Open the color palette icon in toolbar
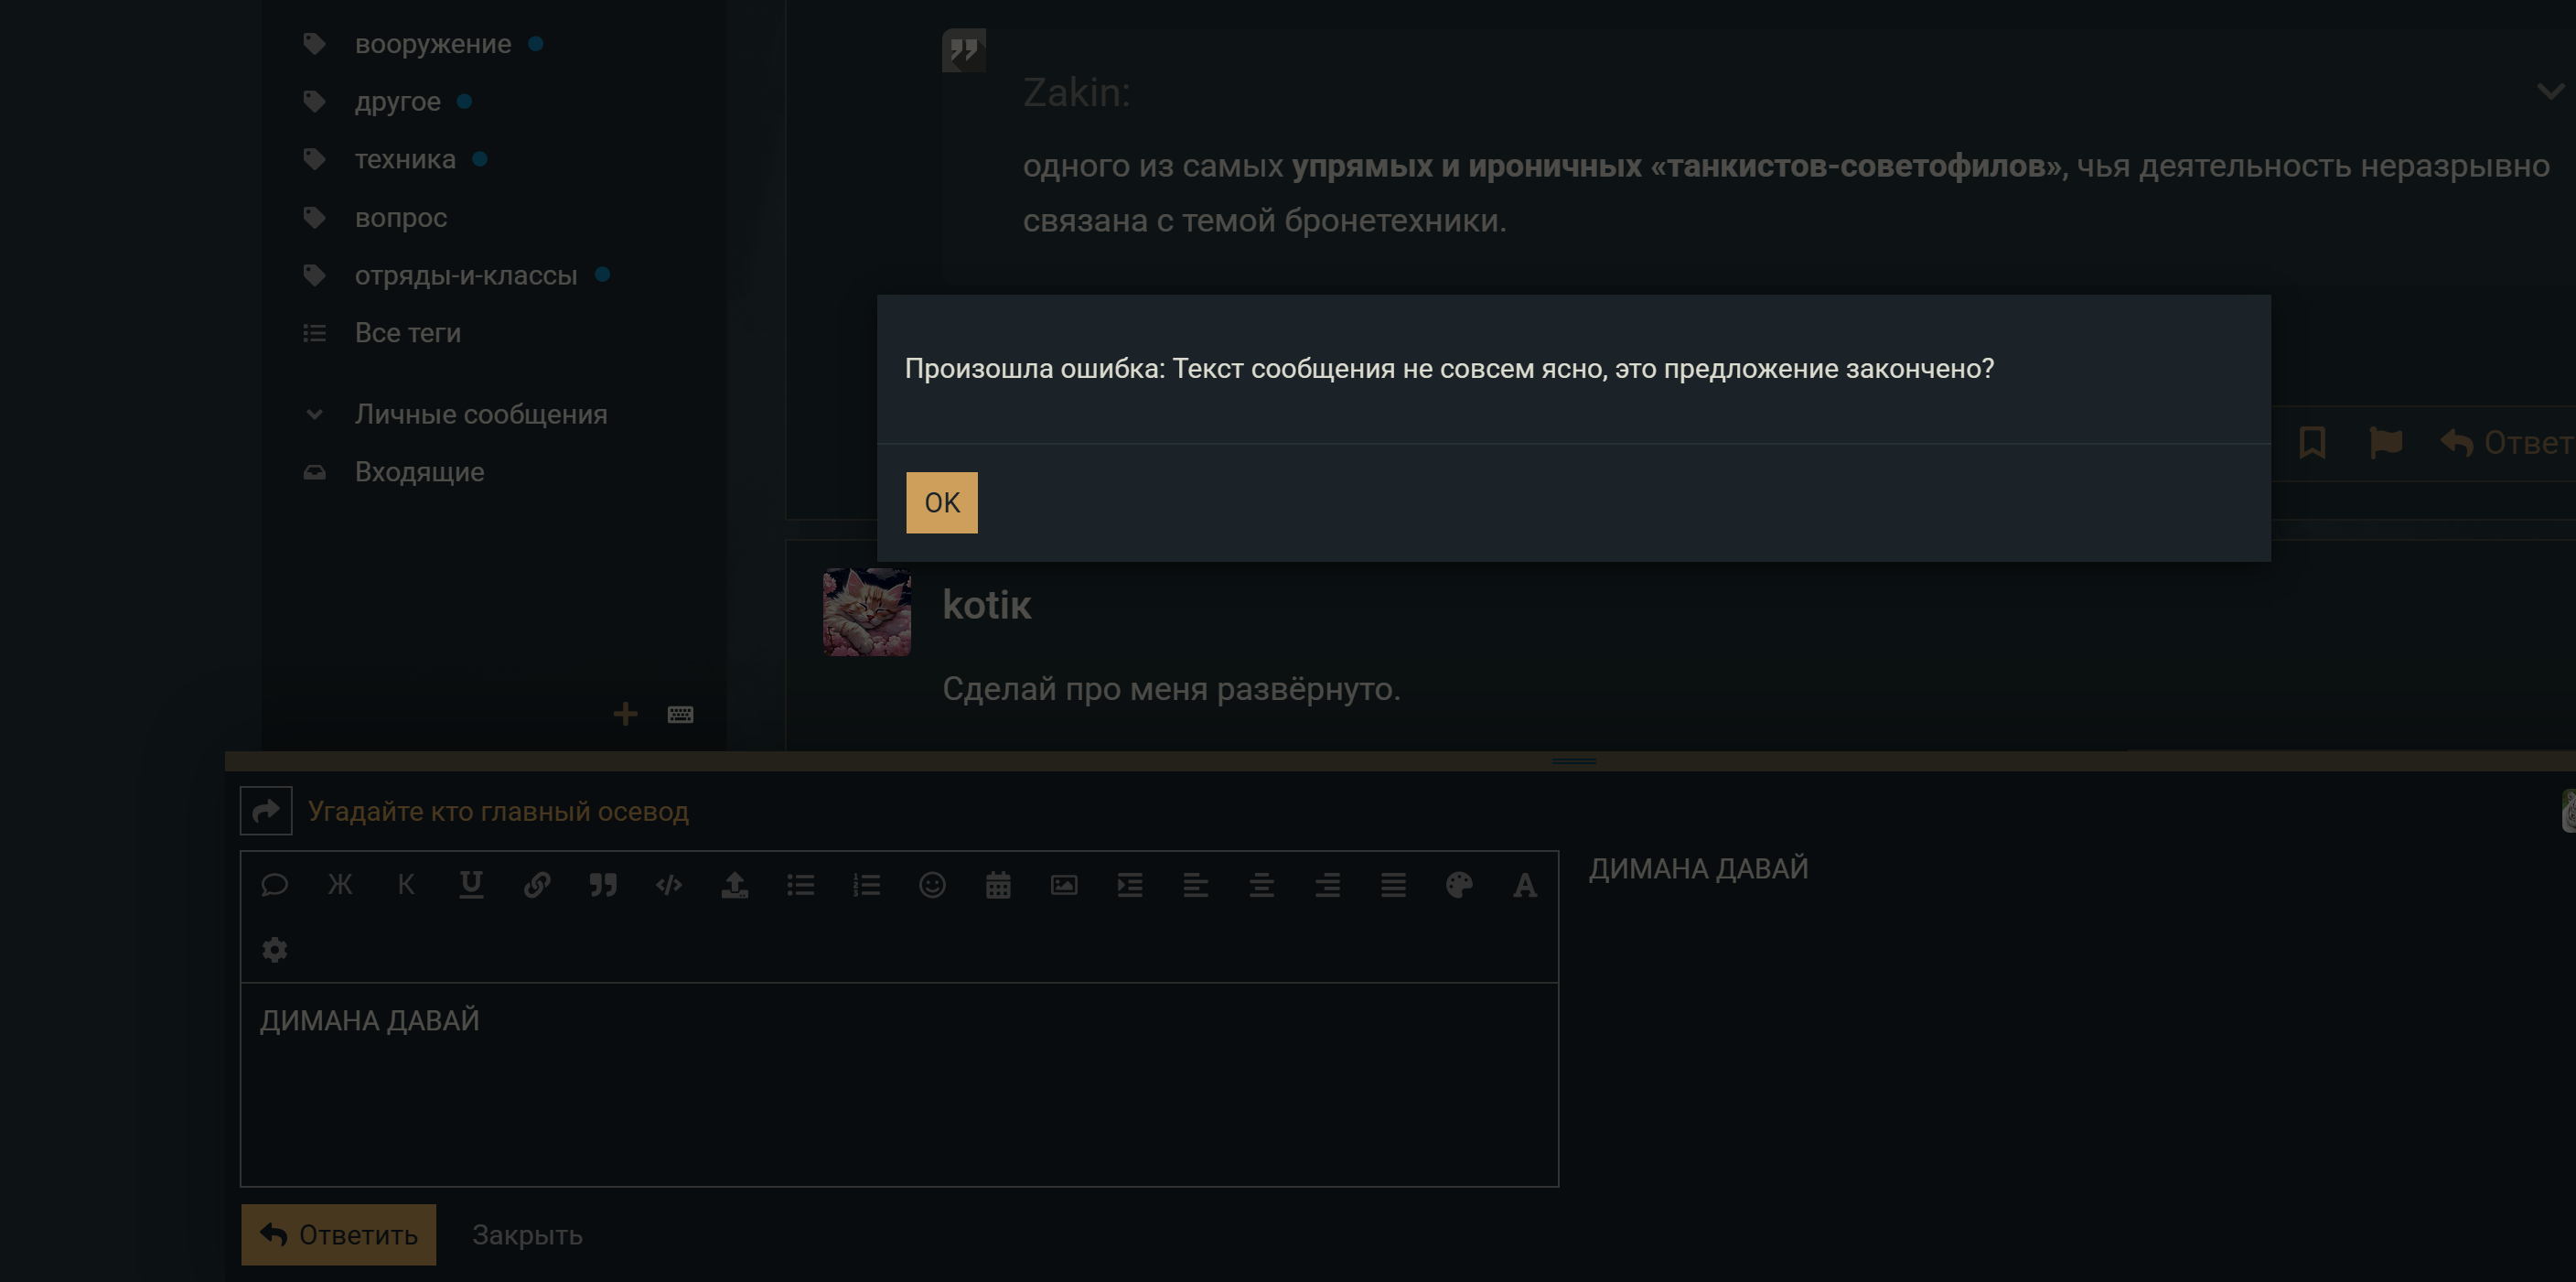Viewport: 2576px width, 1282px height. (1459, 885)
